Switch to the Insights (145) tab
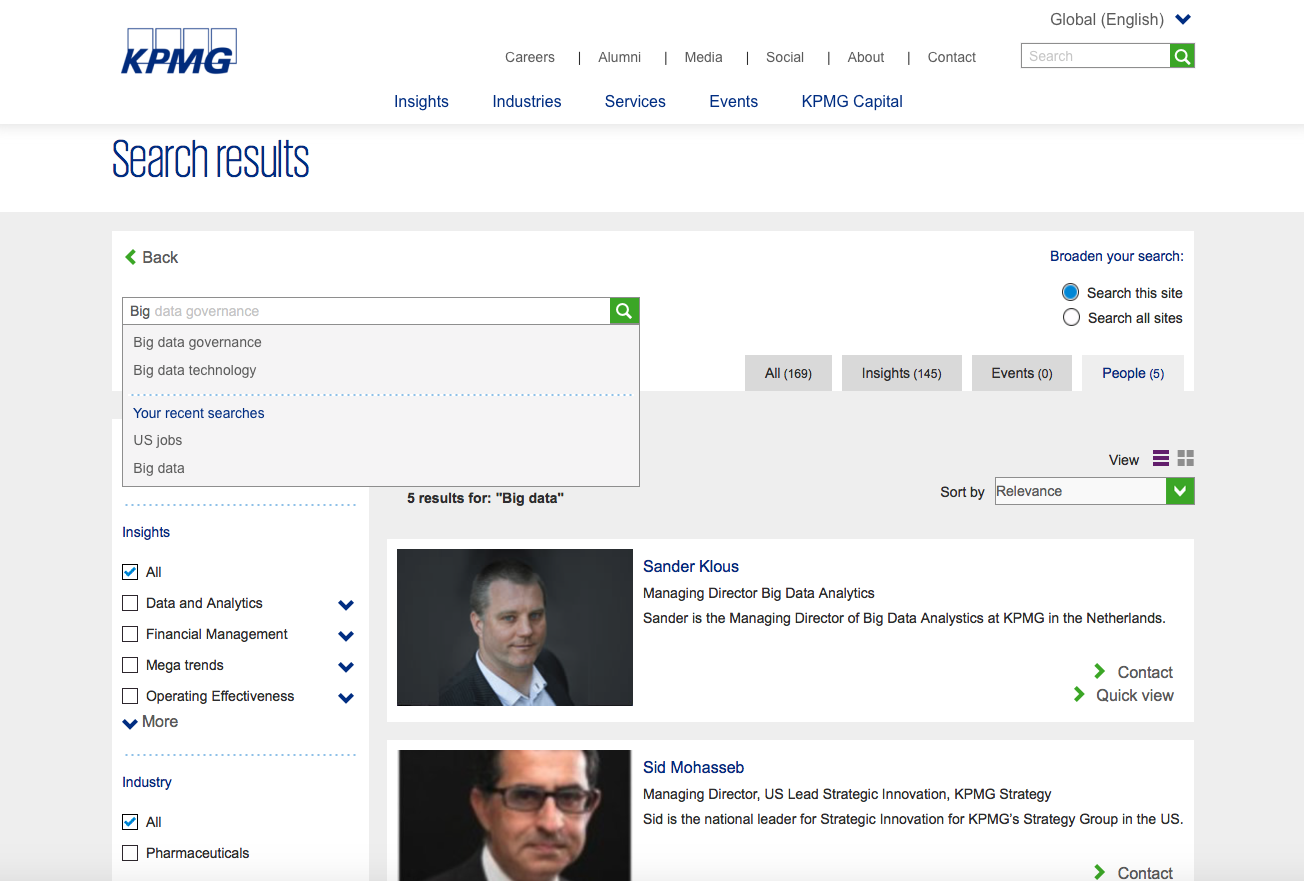 tap(902, 373)
